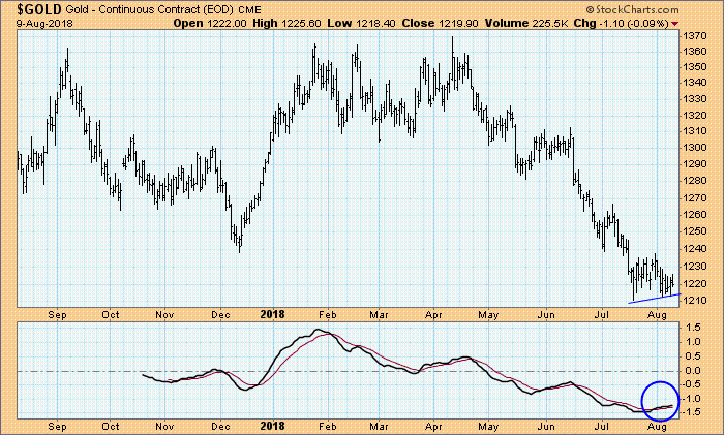Image resolution: width=724 pixels, height=435 pixels.
Task: Click the 1370 price level on the y-axis
Action: point(699,35)
